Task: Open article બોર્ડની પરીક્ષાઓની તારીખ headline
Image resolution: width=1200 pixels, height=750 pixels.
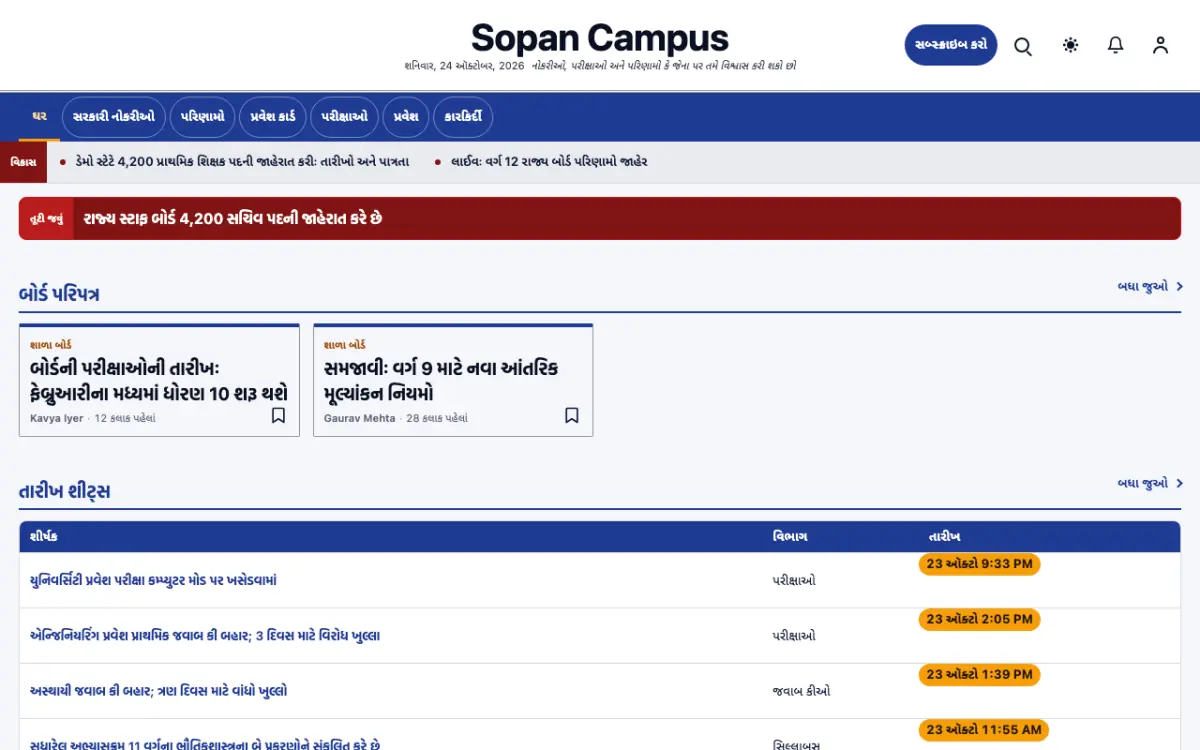Action: pos(159,380)
